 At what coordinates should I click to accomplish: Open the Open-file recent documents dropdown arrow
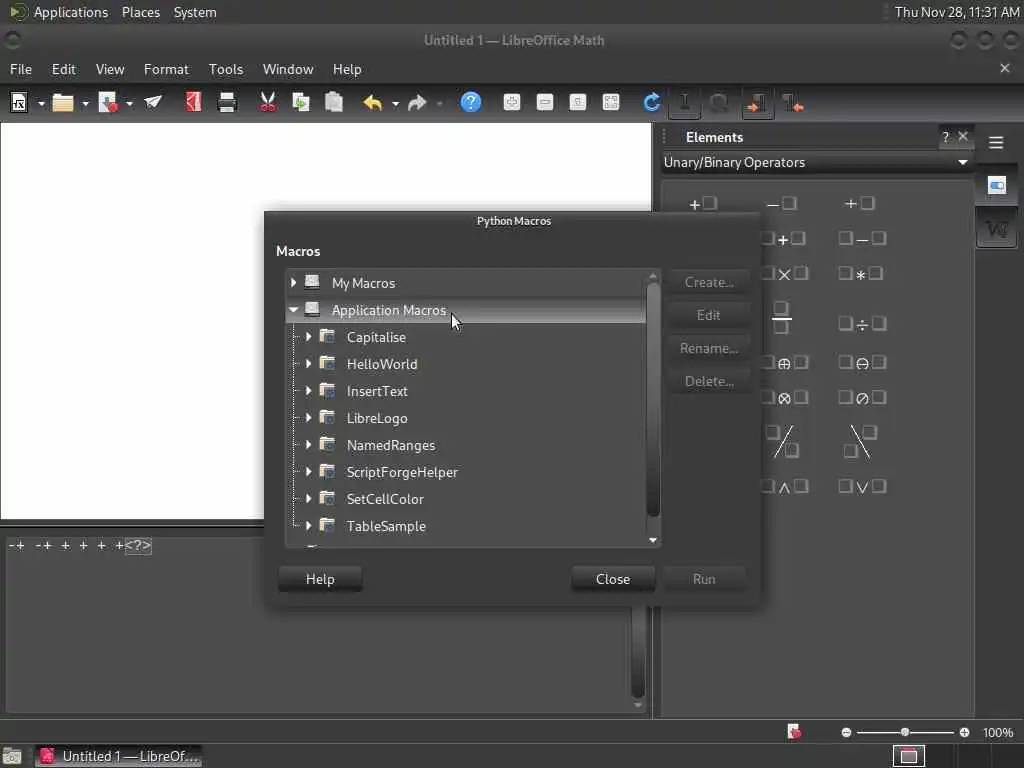point(85,103)
